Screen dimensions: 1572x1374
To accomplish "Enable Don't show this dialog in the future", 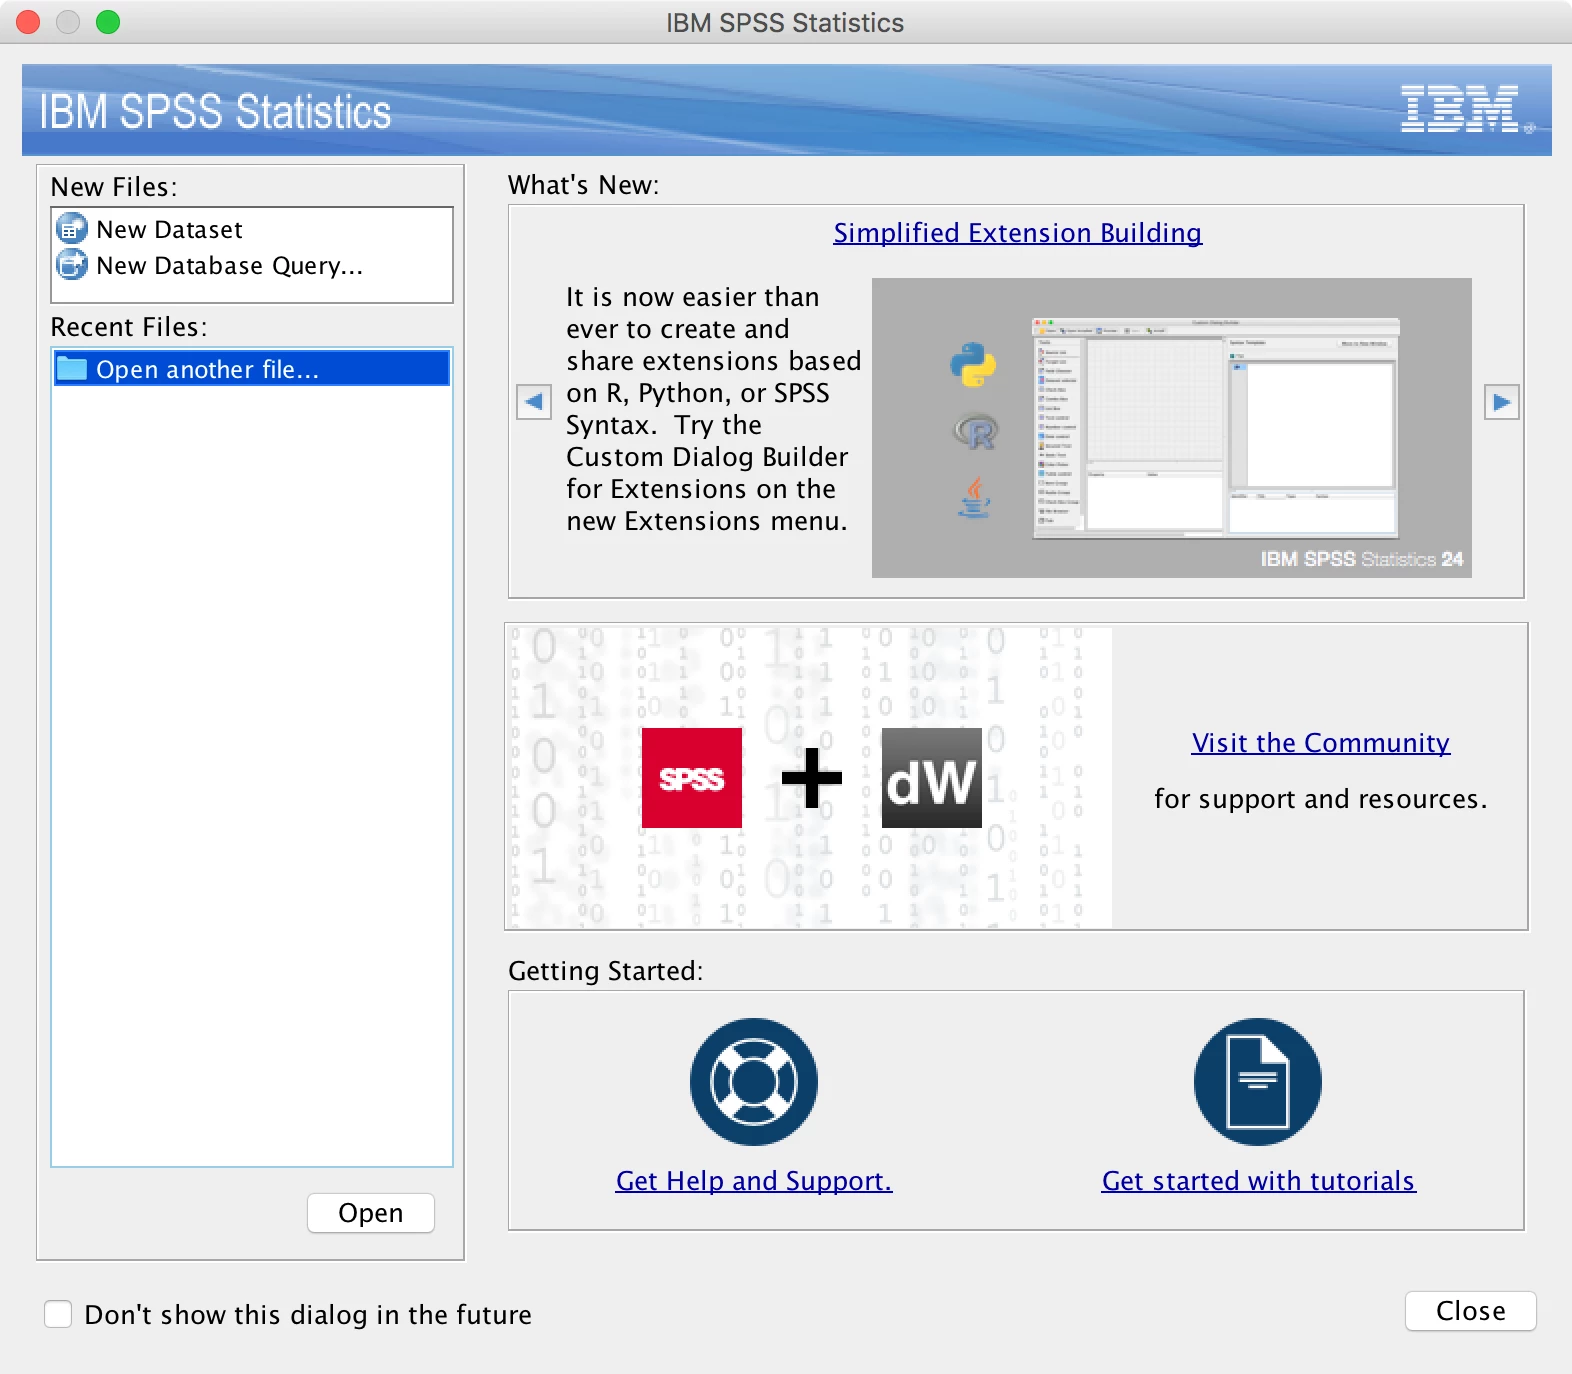I will tap(58, 1314).
